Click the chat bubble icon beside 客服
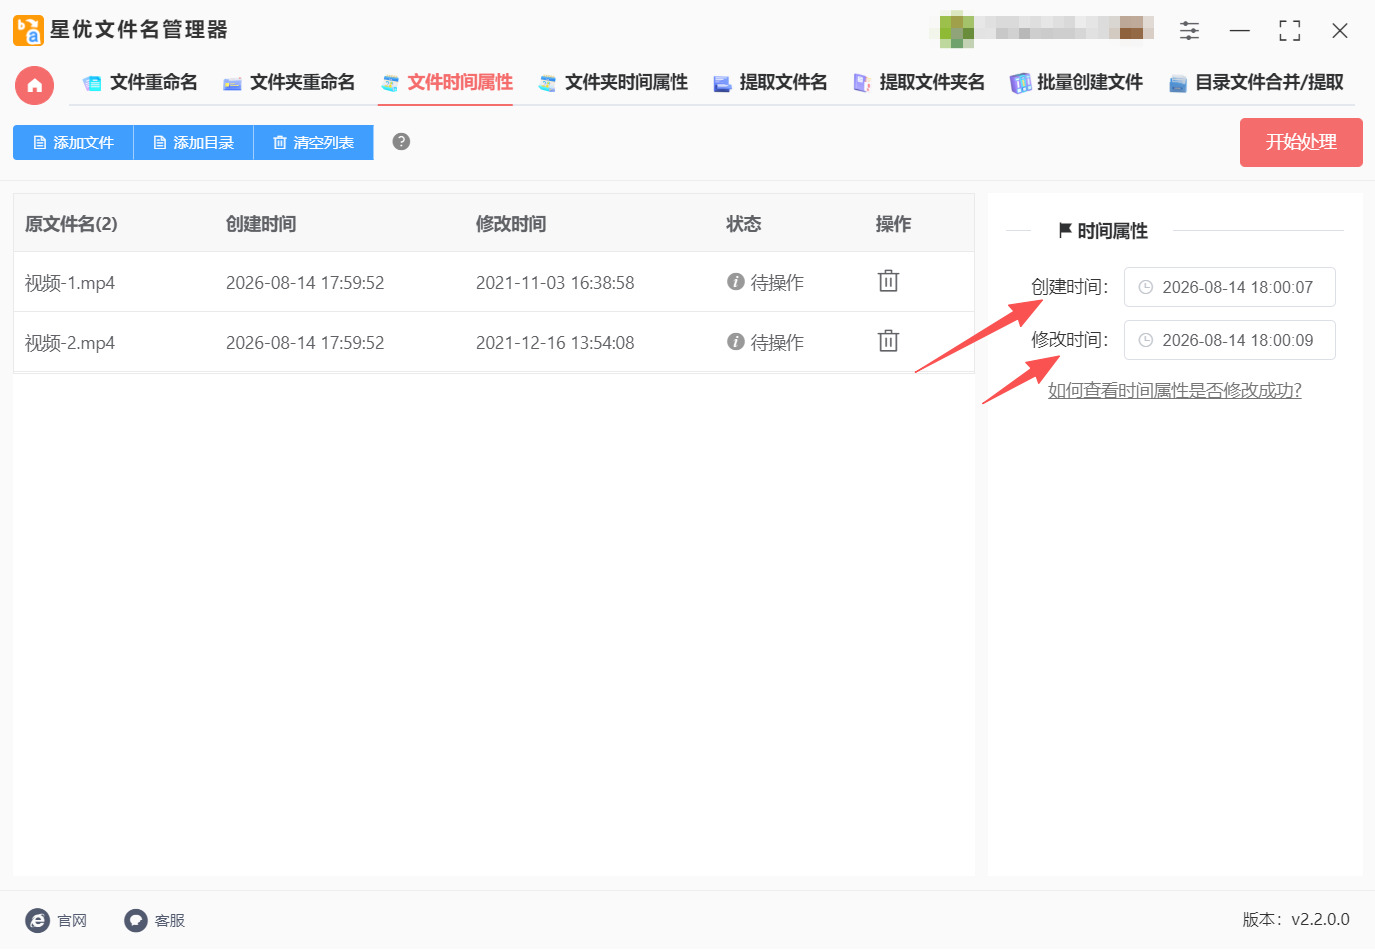The height and width of the screenshot is (950, 1375). click(136, 921)
